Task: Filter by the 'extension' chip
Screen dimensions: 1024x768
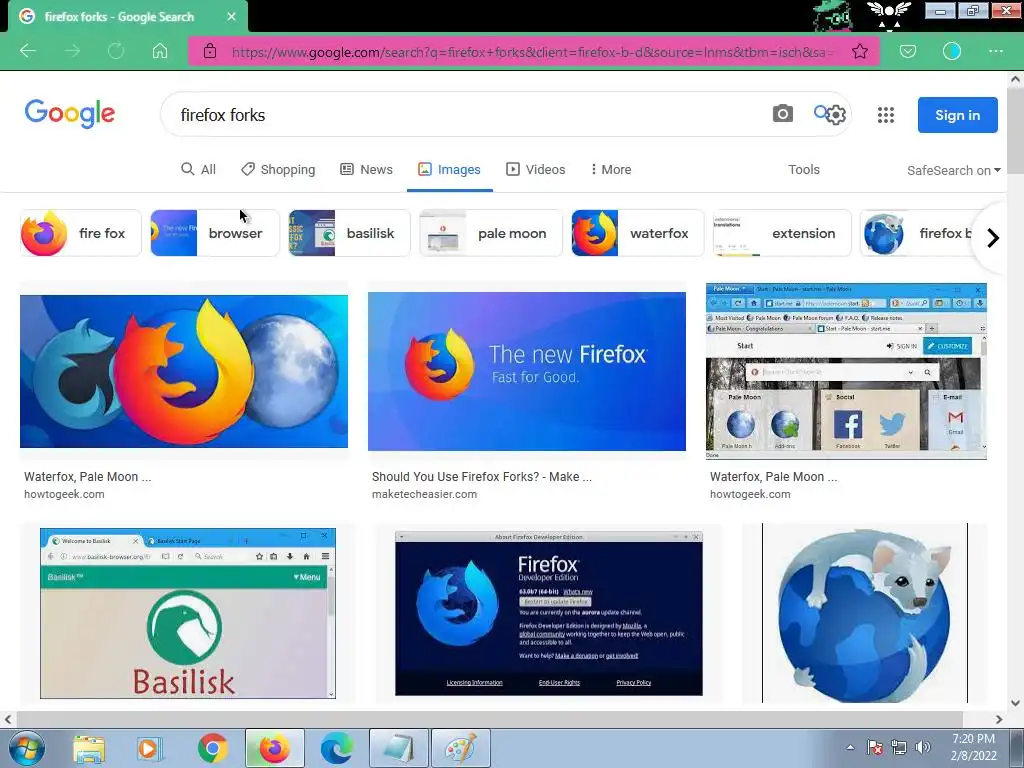Action: click(x=782, y=233)
